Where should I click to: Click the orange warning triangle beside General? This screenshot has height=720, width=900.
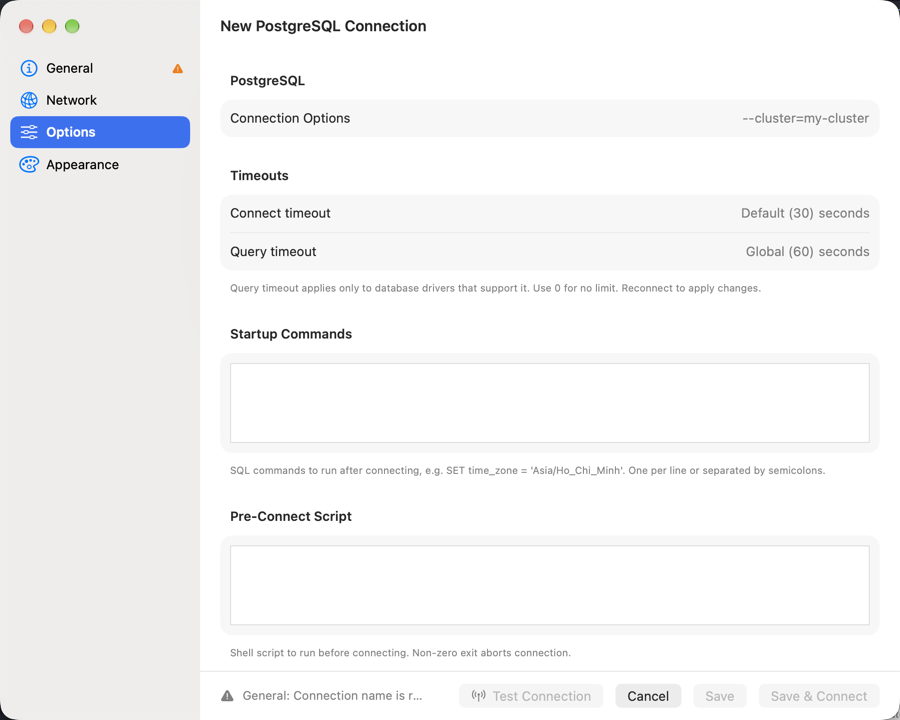178,69
